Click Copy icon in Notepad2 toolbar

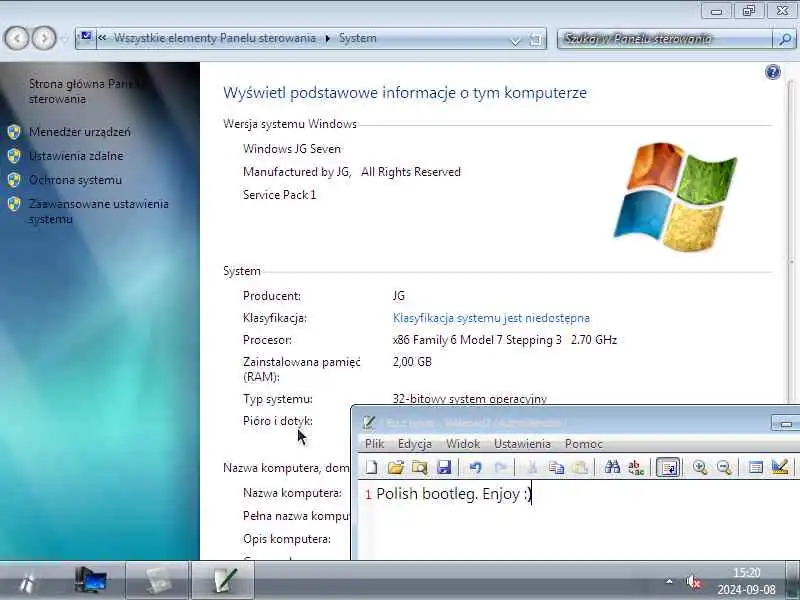556,467
